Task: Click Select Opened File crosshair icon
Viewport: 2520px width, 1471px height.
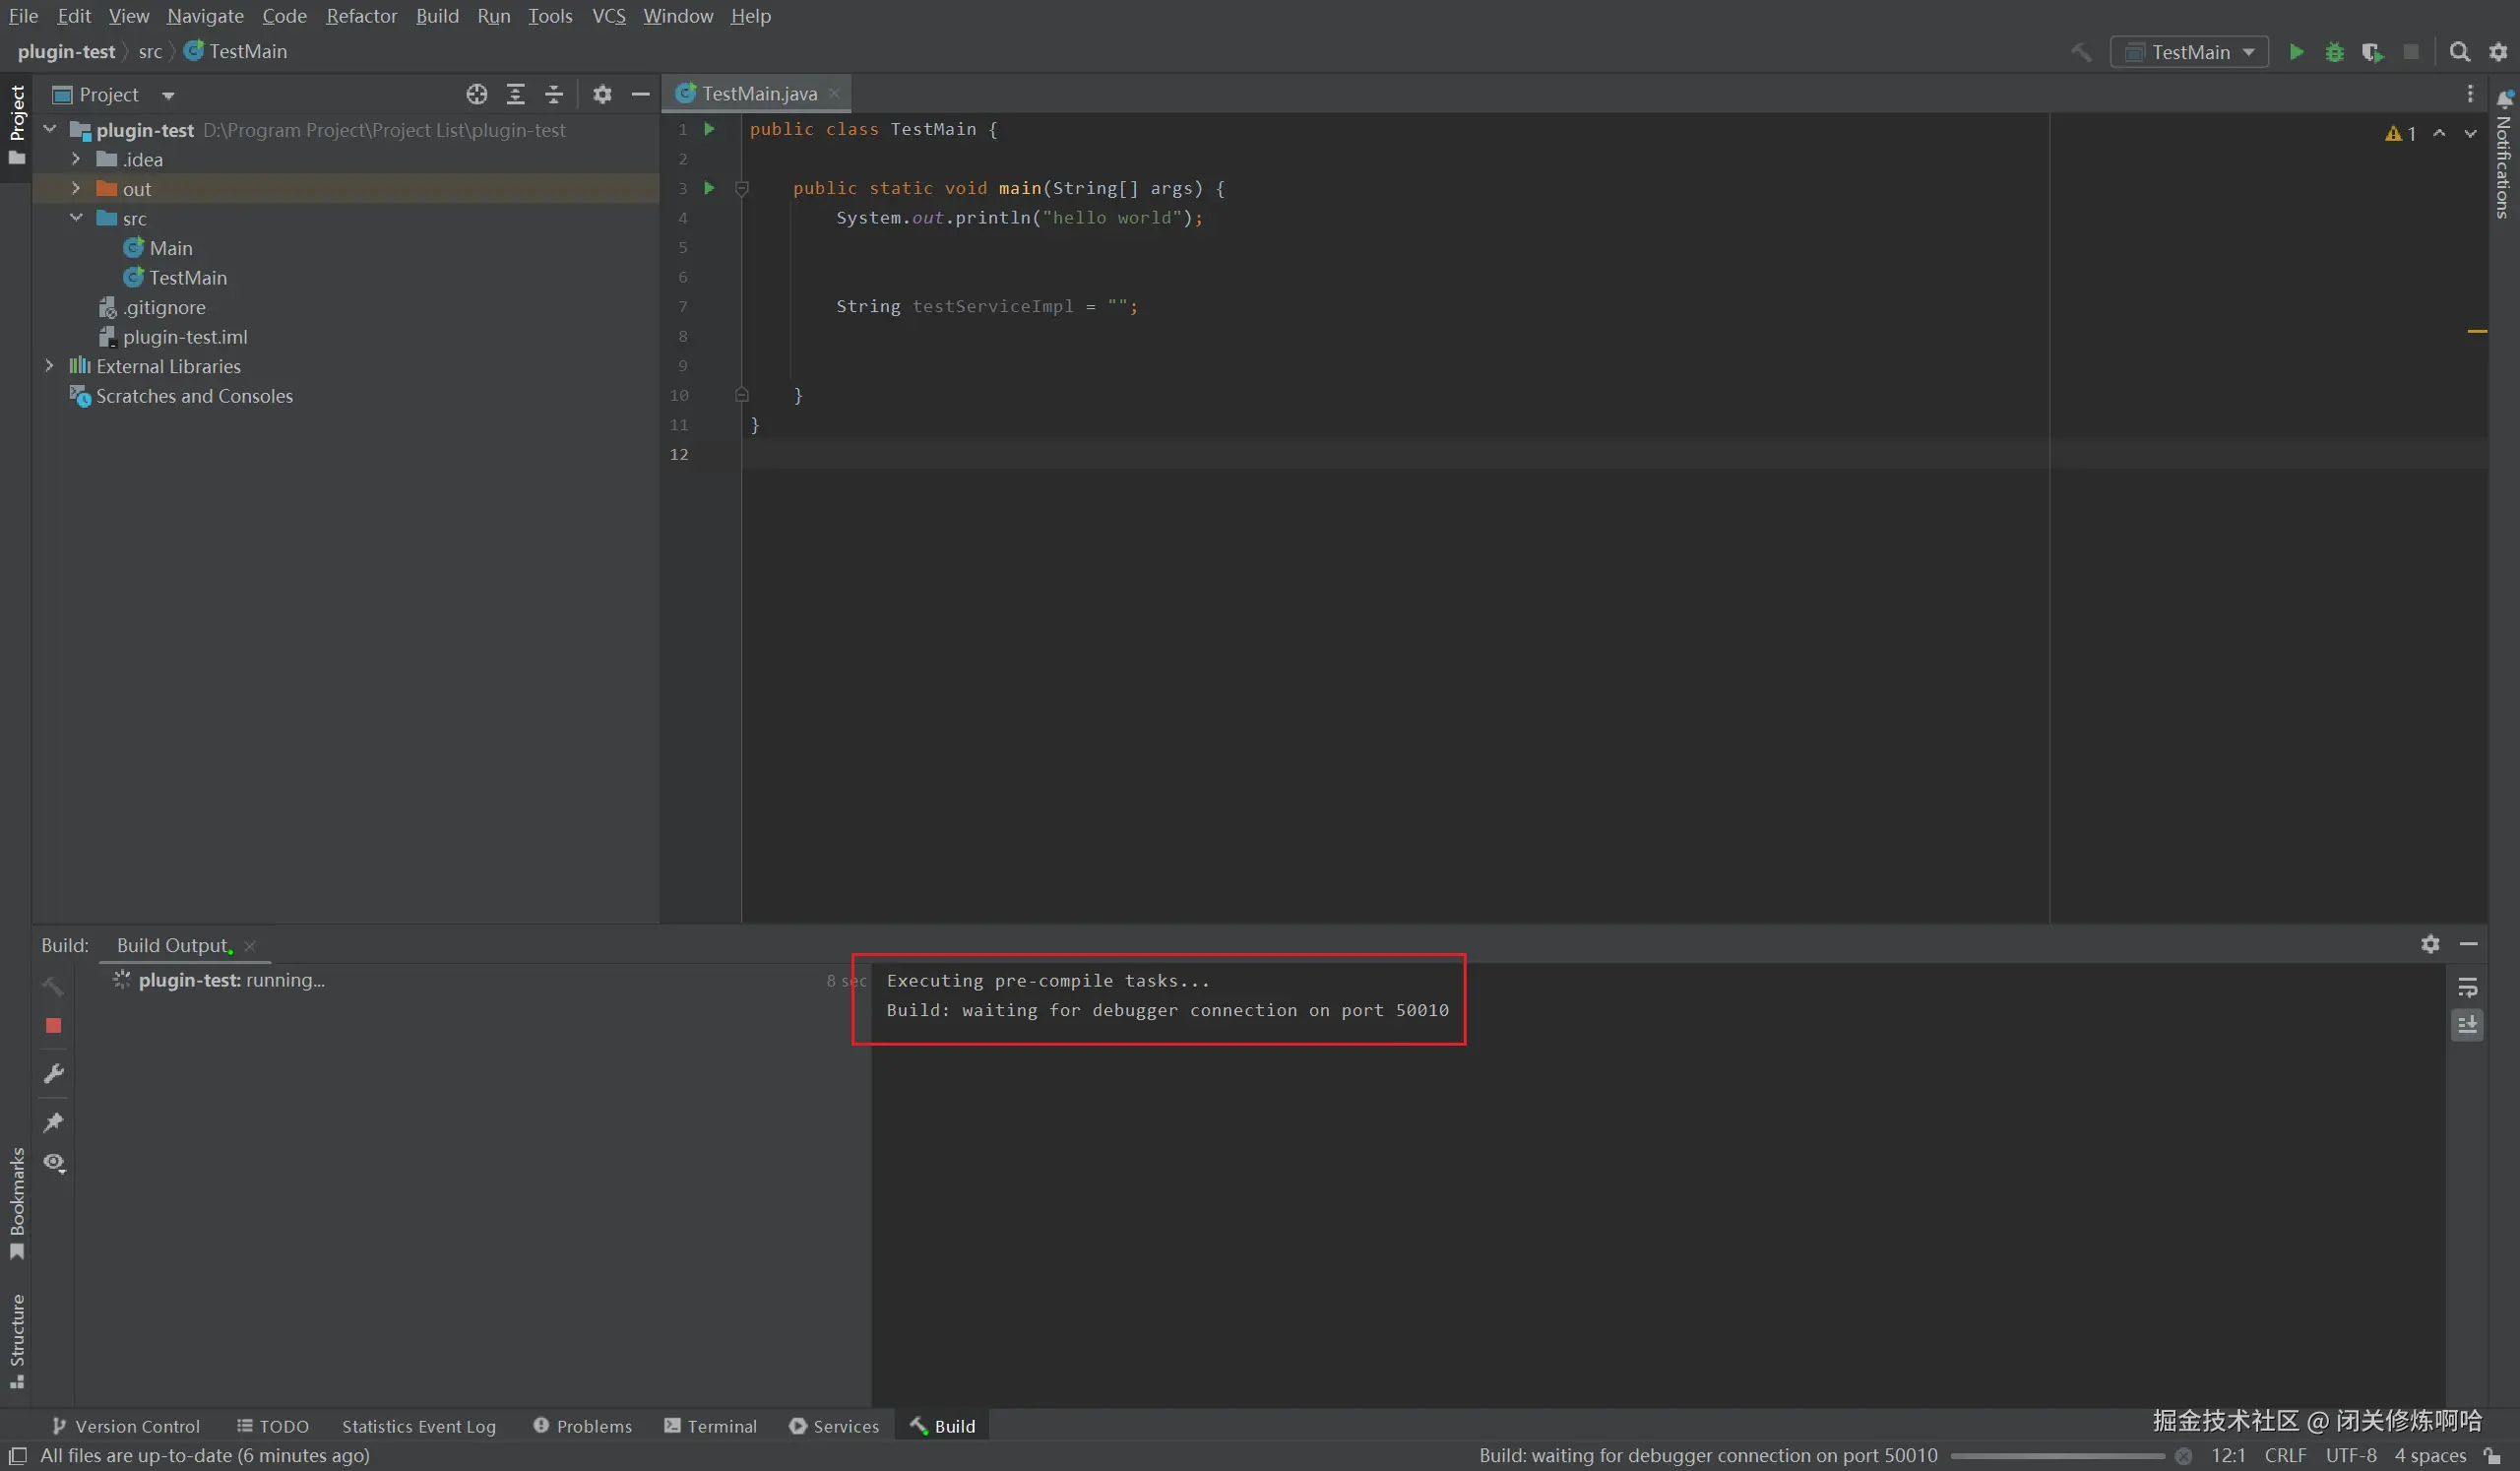Action: point(477,94)
